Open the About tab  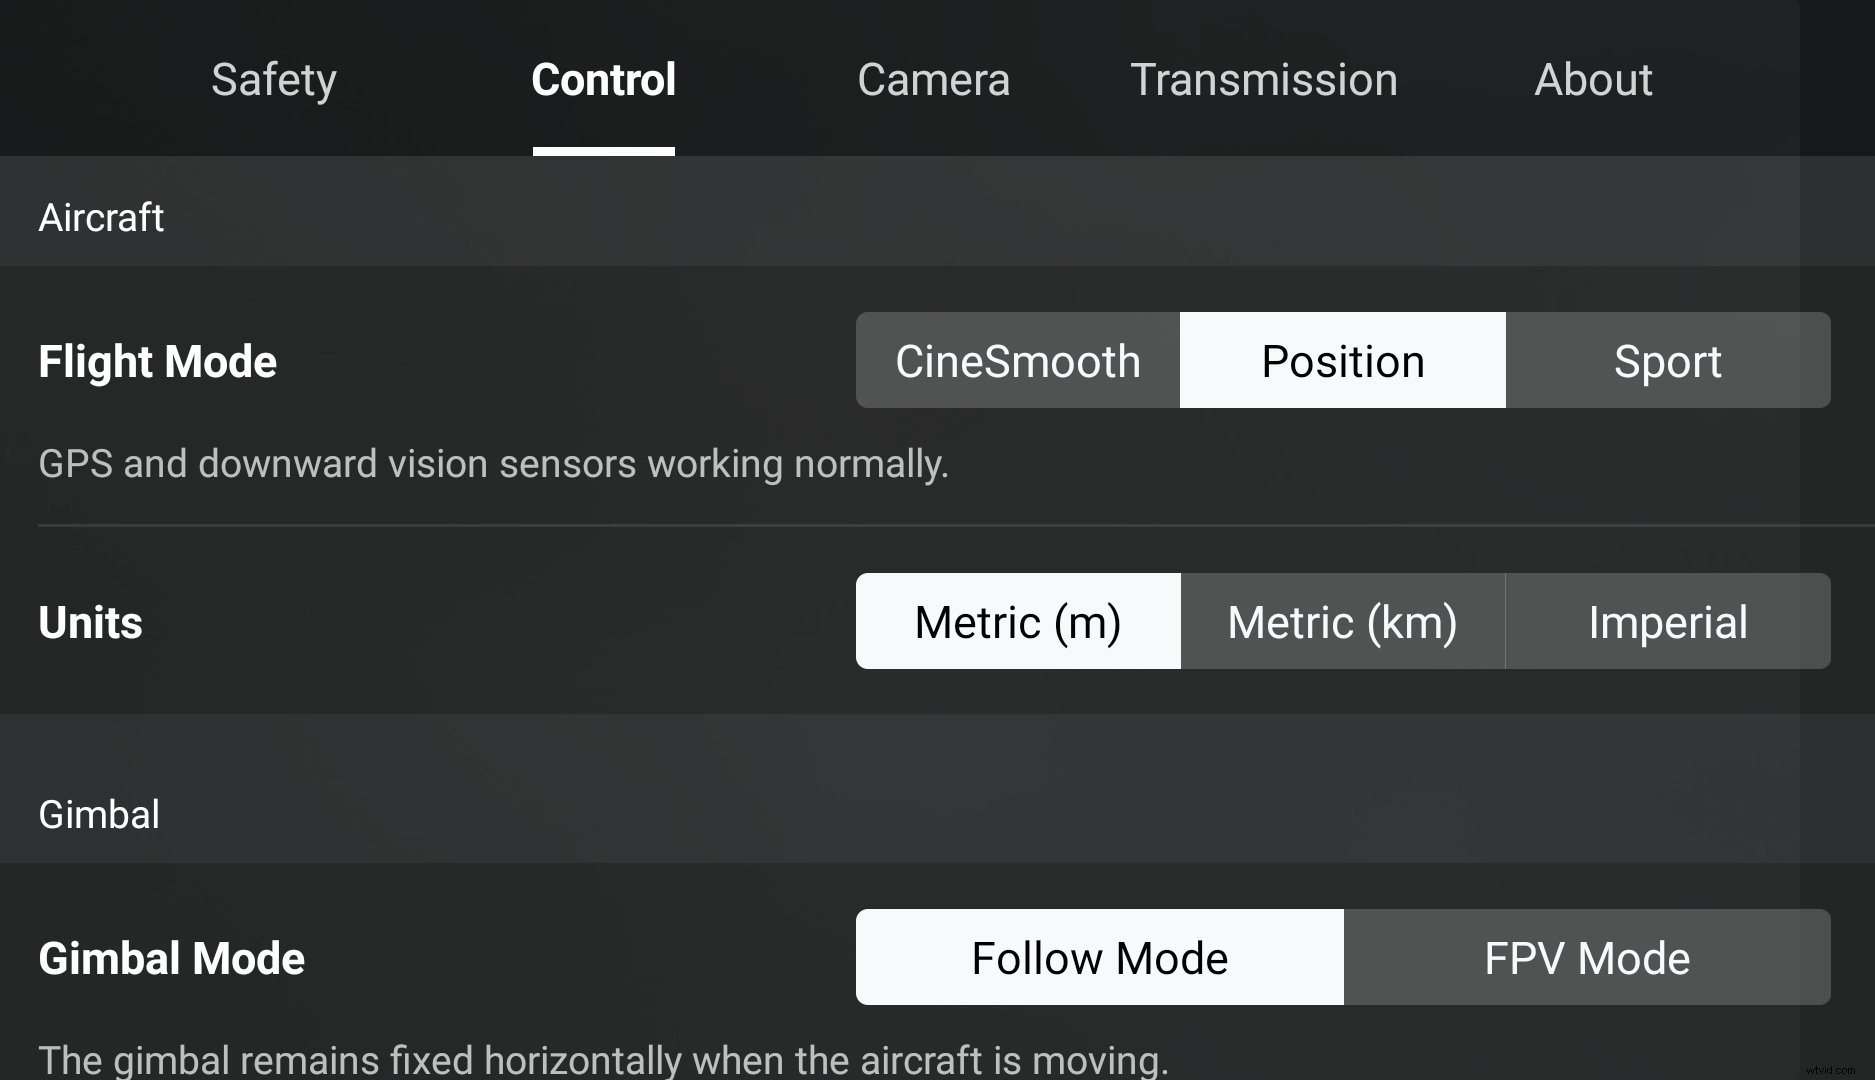1593,80
